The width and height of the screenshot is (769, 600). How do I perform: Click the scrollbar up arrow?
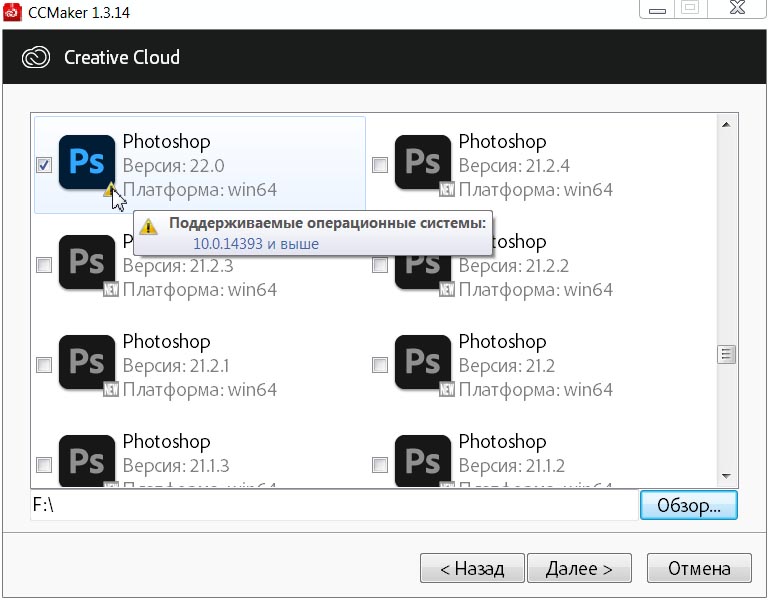click(x=726, y=125)
